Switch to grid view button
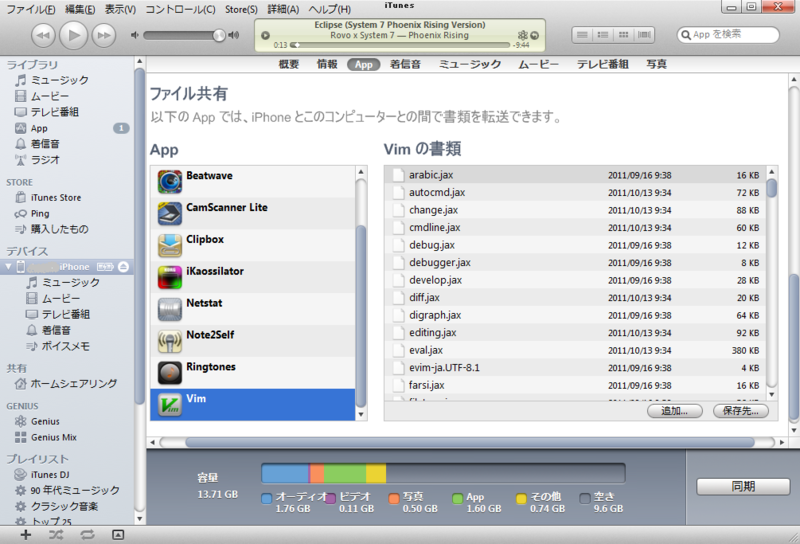Viewport: 800px width, 544px height. pyautogui.click(x=623, y=35)
